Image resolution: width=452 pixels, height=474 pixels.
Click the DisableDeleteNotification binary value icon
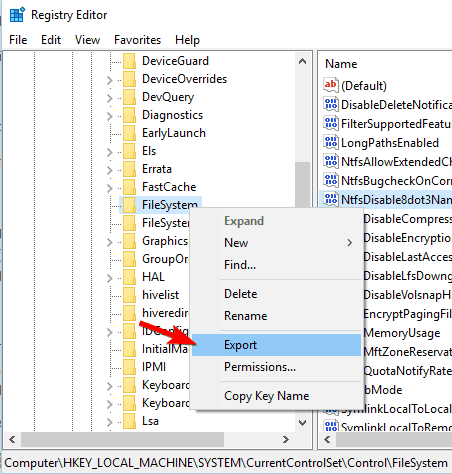click(x=331, y=104)
